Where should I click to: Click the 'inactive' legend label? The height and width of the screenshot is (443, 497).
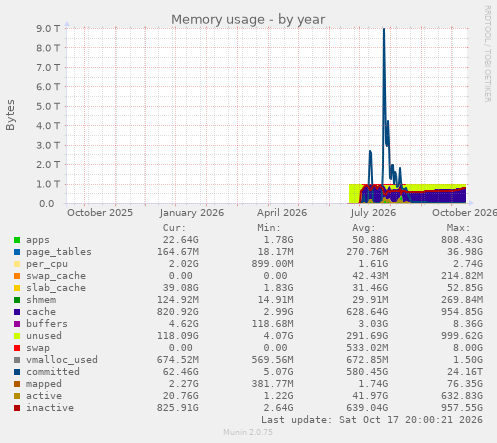tap(50, 408)
